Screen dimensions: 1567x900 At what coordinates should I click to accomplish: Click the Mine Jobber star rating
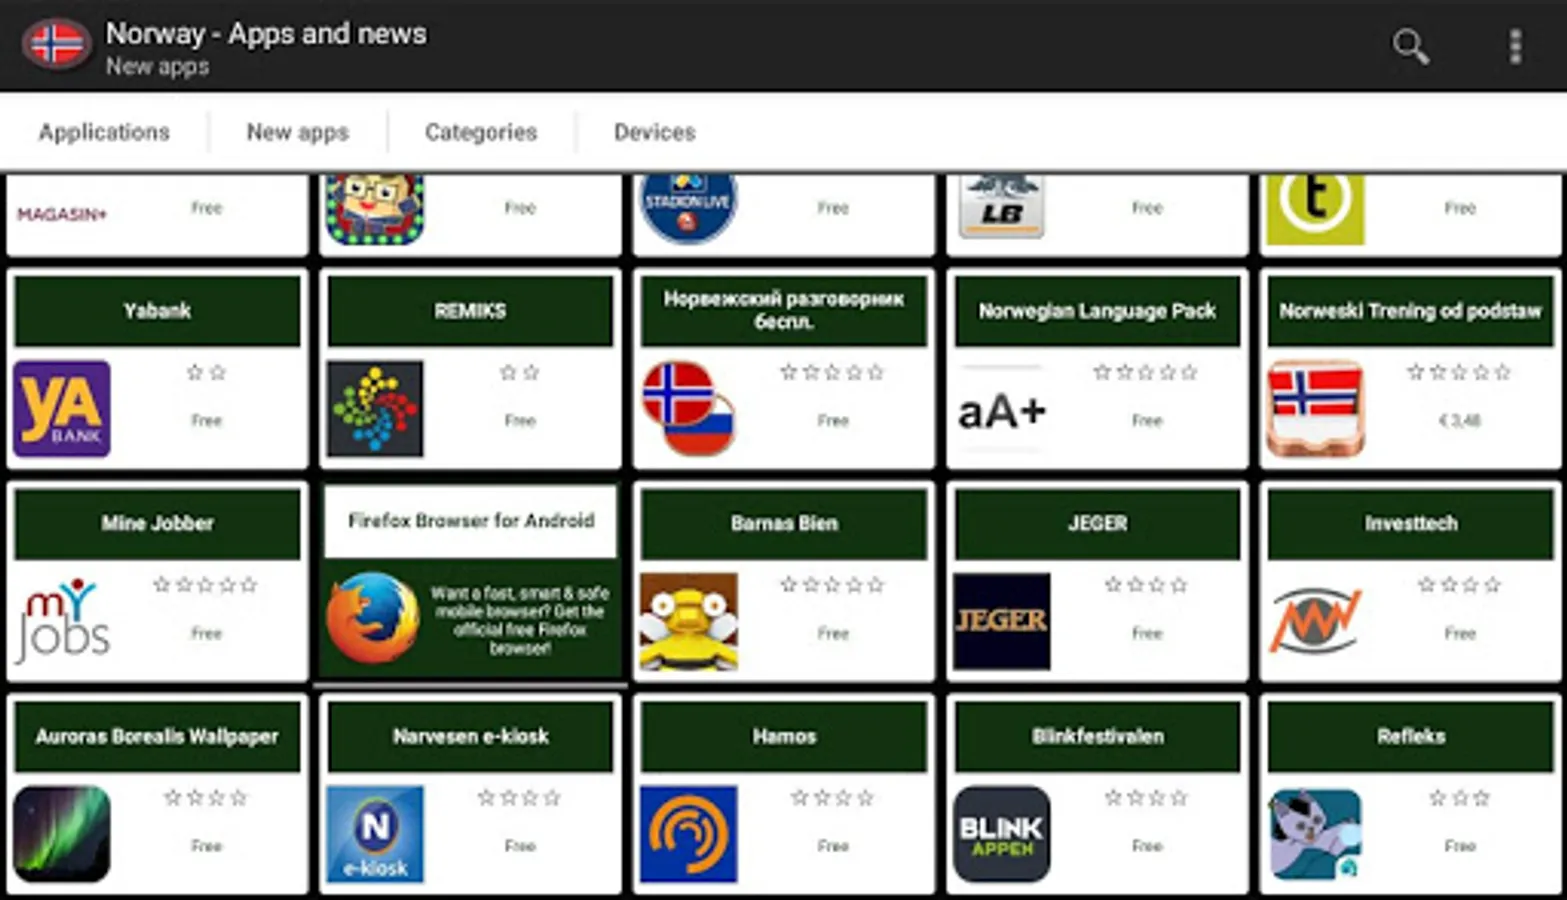[x=205, y=585]
